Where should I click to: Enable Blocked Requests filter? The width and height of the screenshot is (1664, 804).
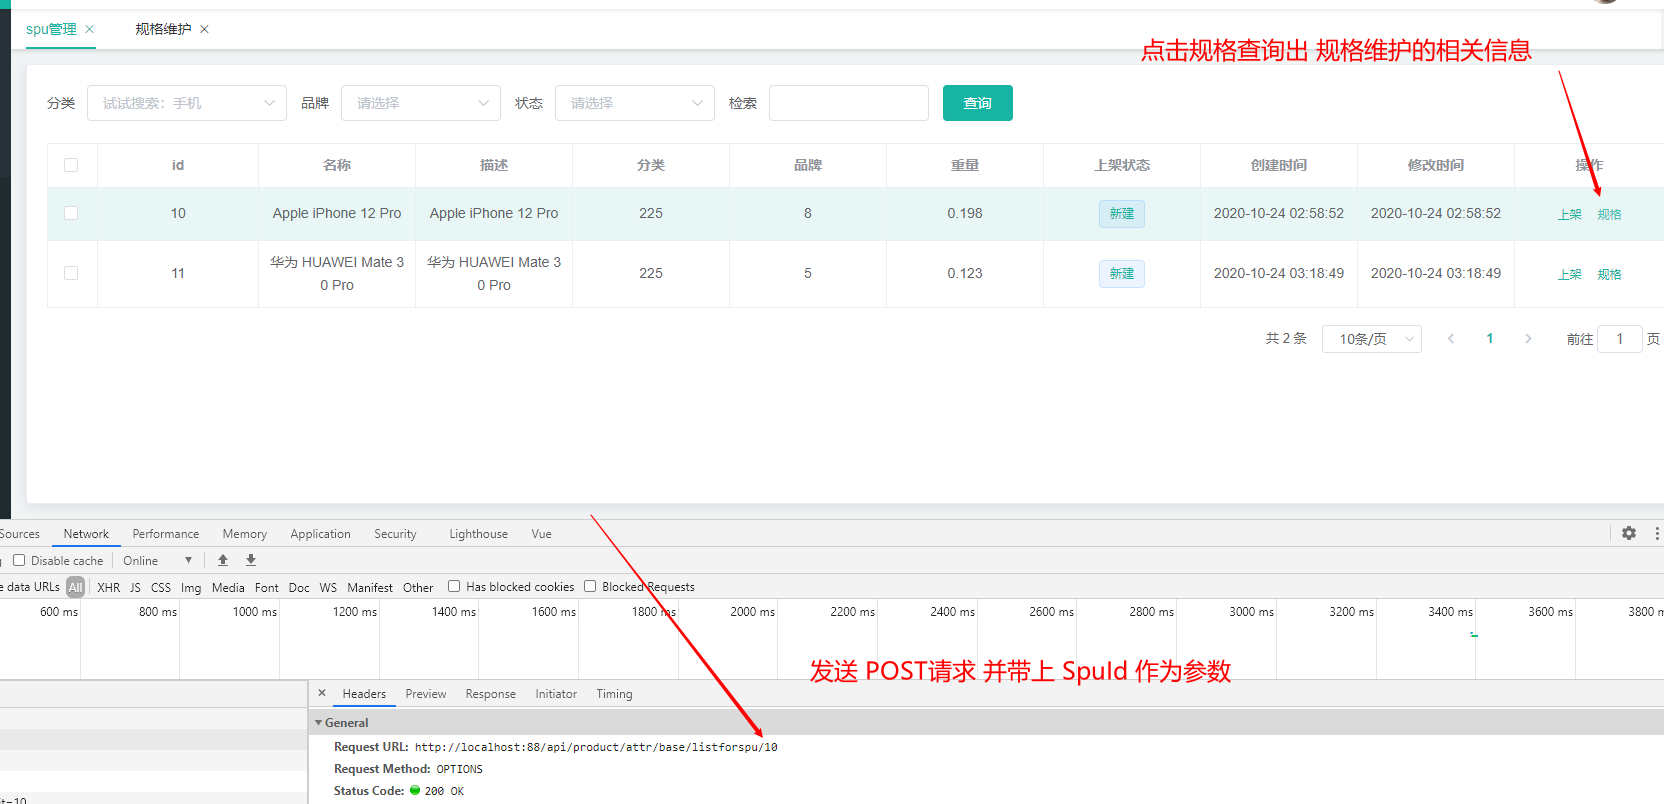pos(590,586)
